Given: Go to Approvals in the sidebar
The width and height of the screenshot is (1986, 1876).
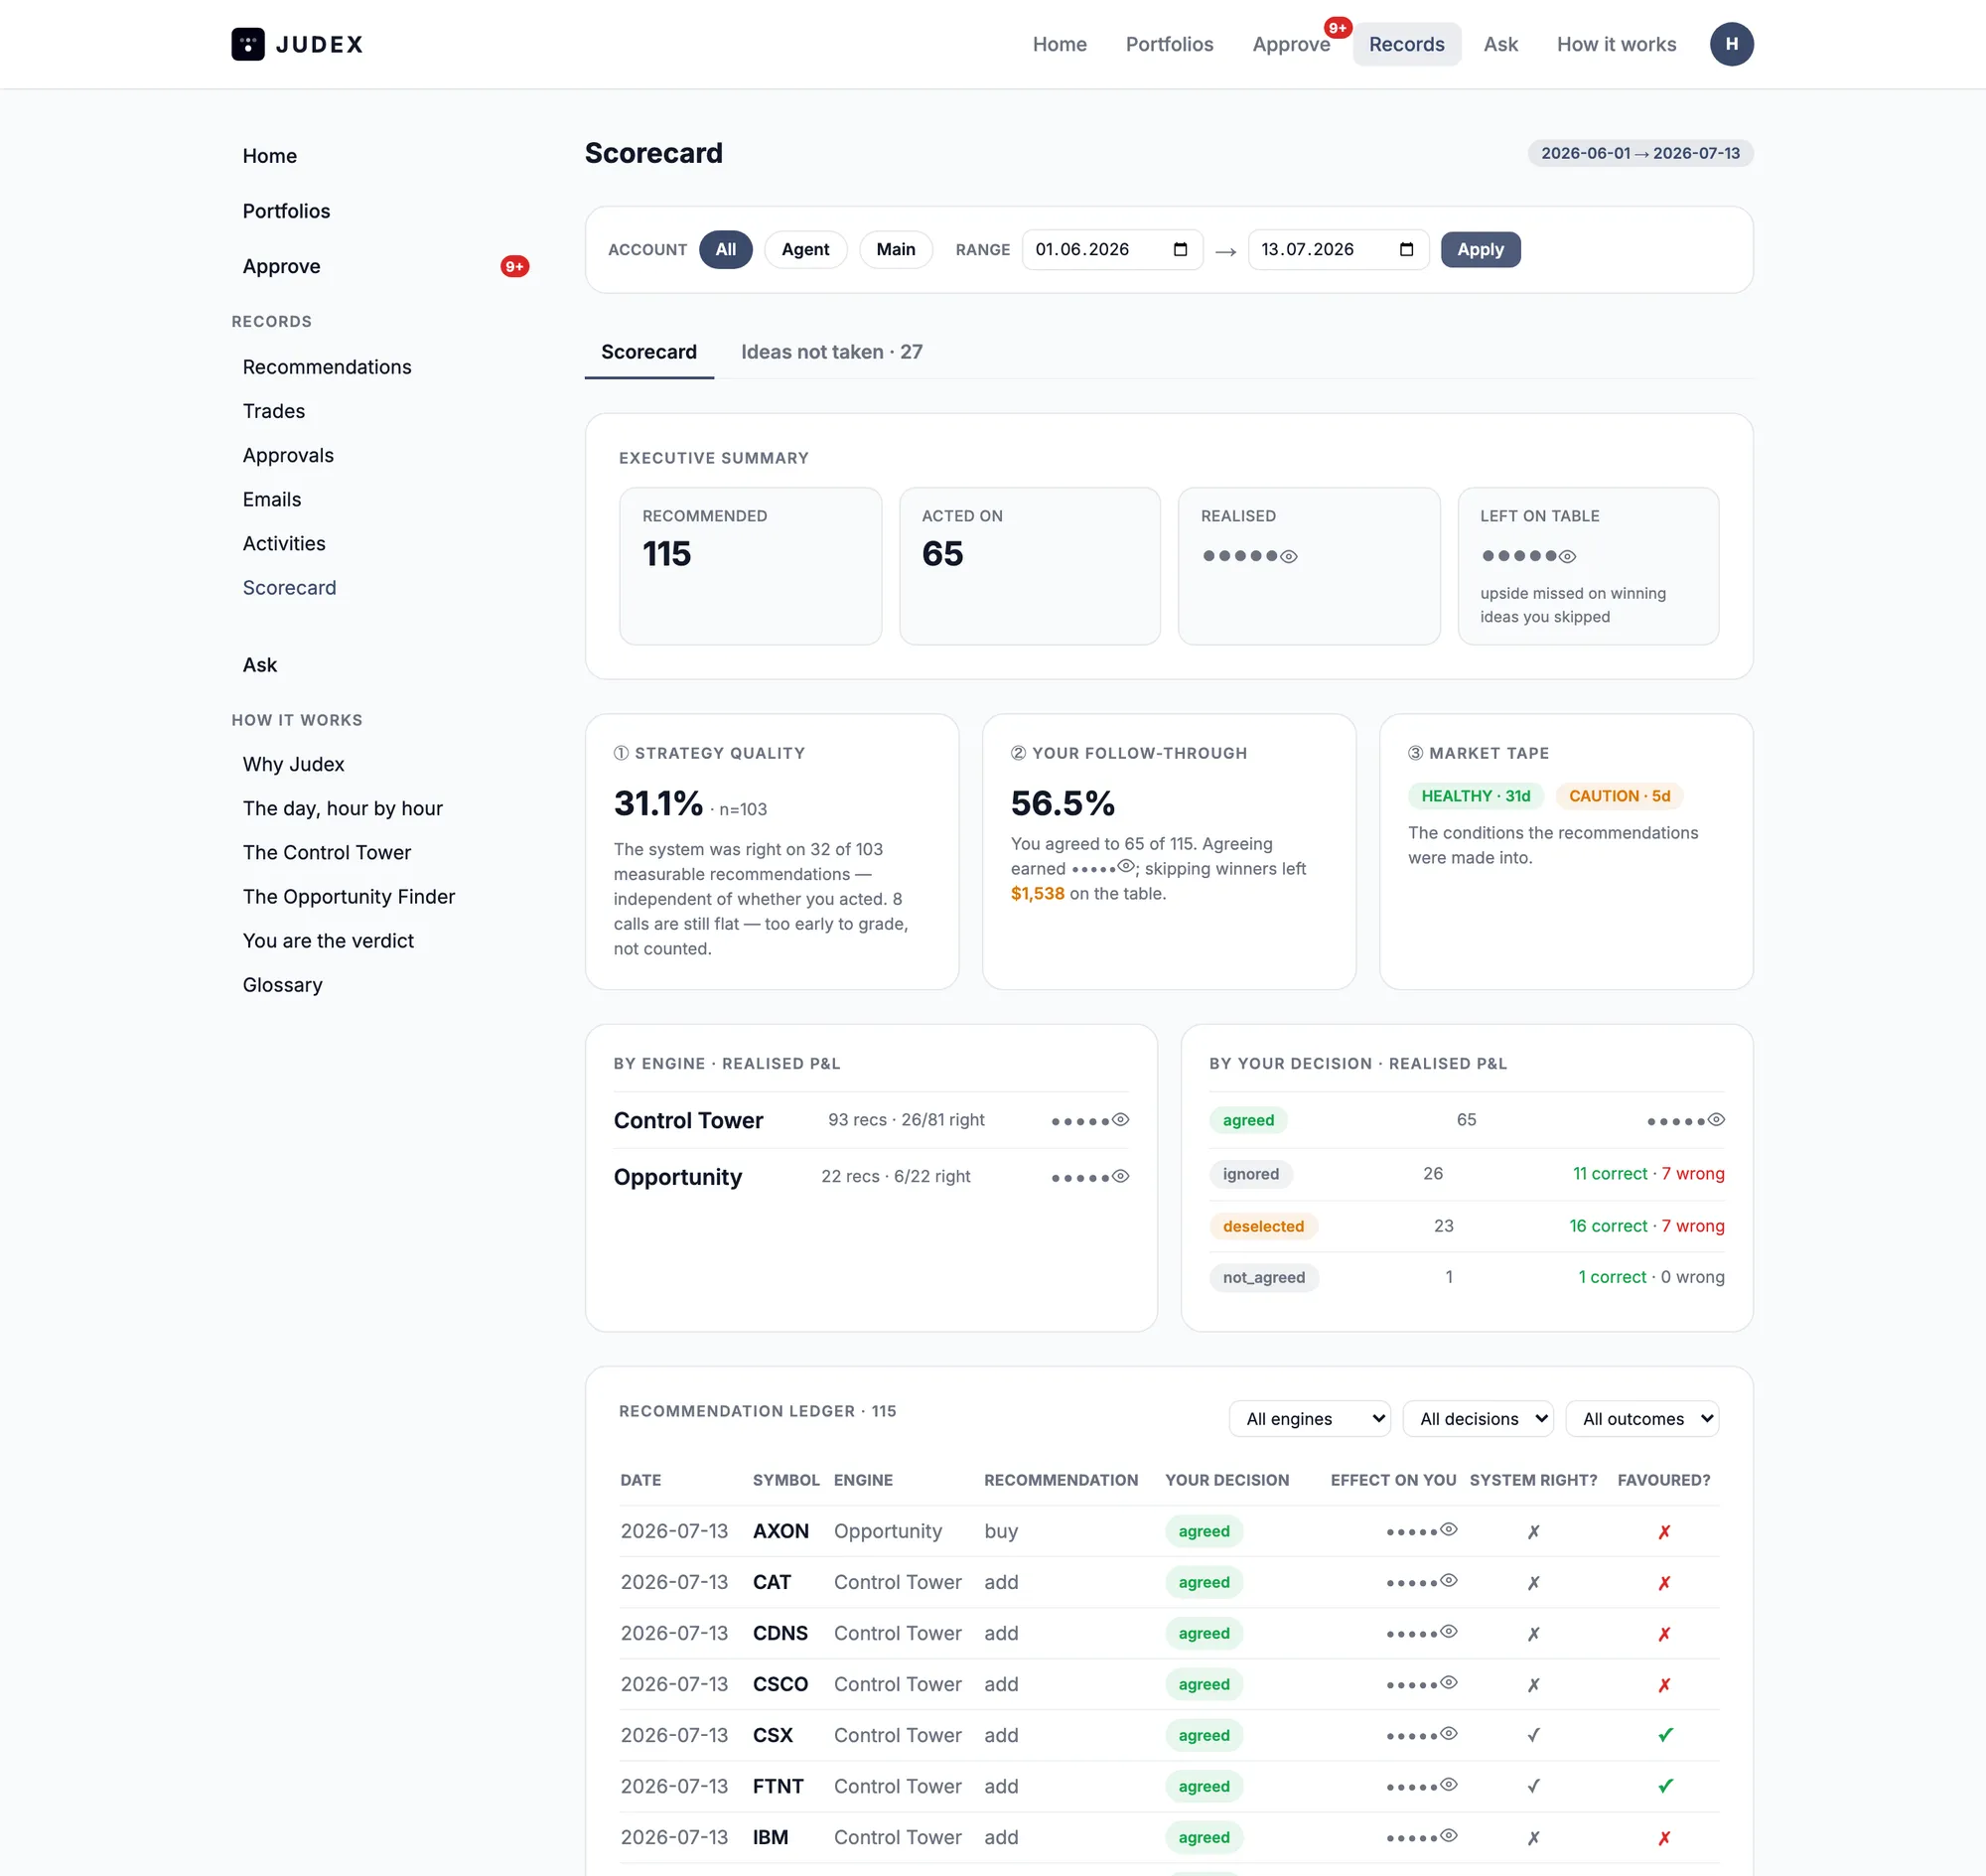Looking at the screenshot, I should (288, 455).
